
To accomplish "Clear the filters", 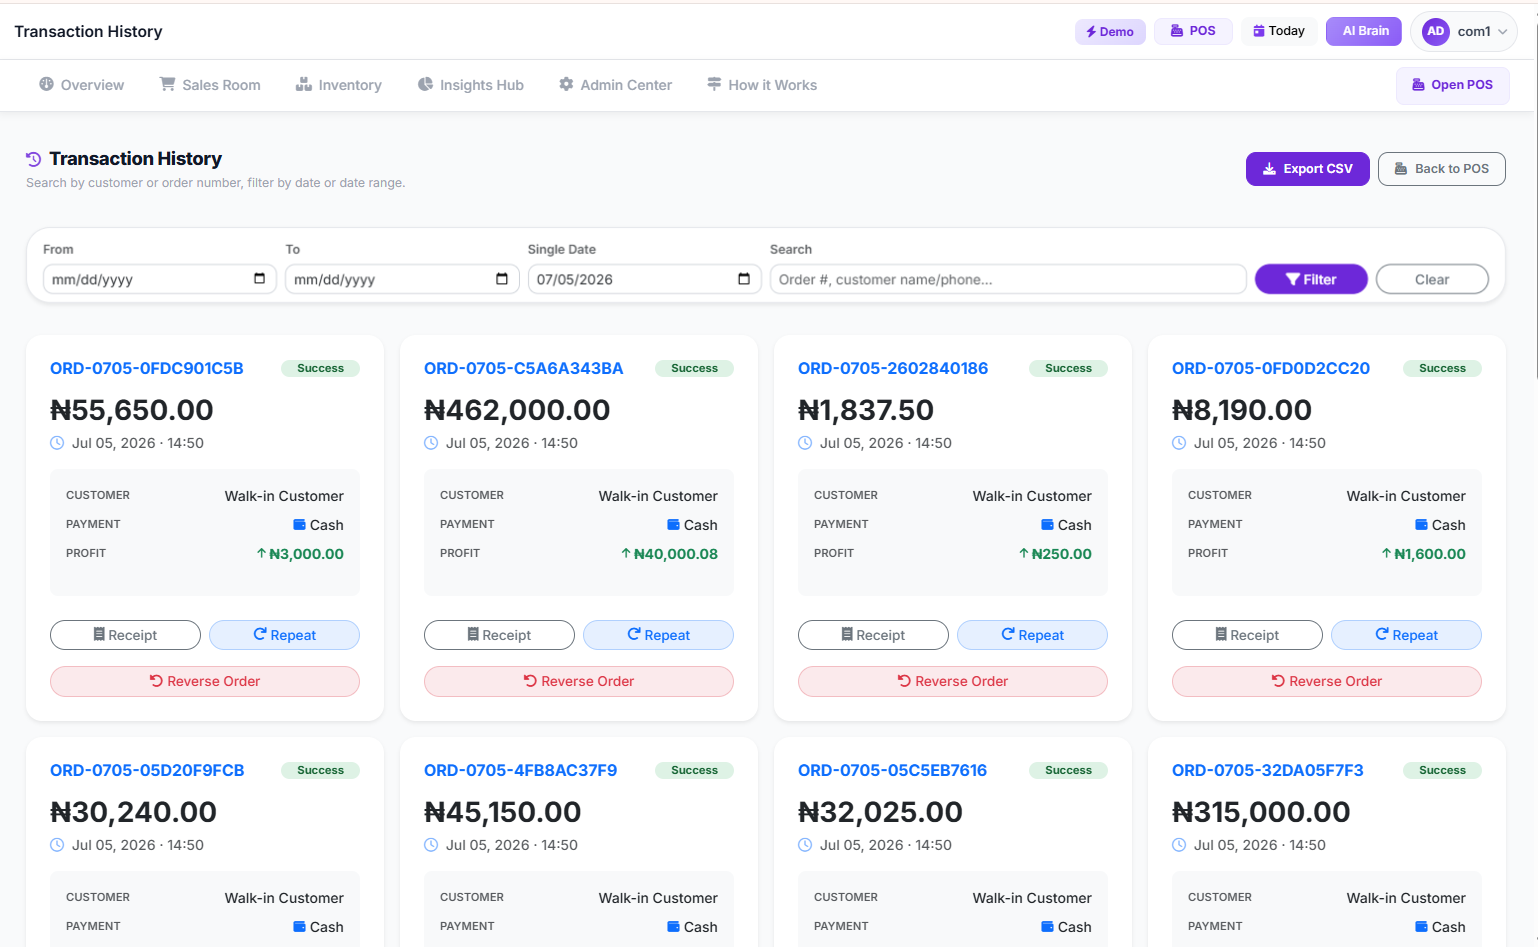I will point(1432,279).
